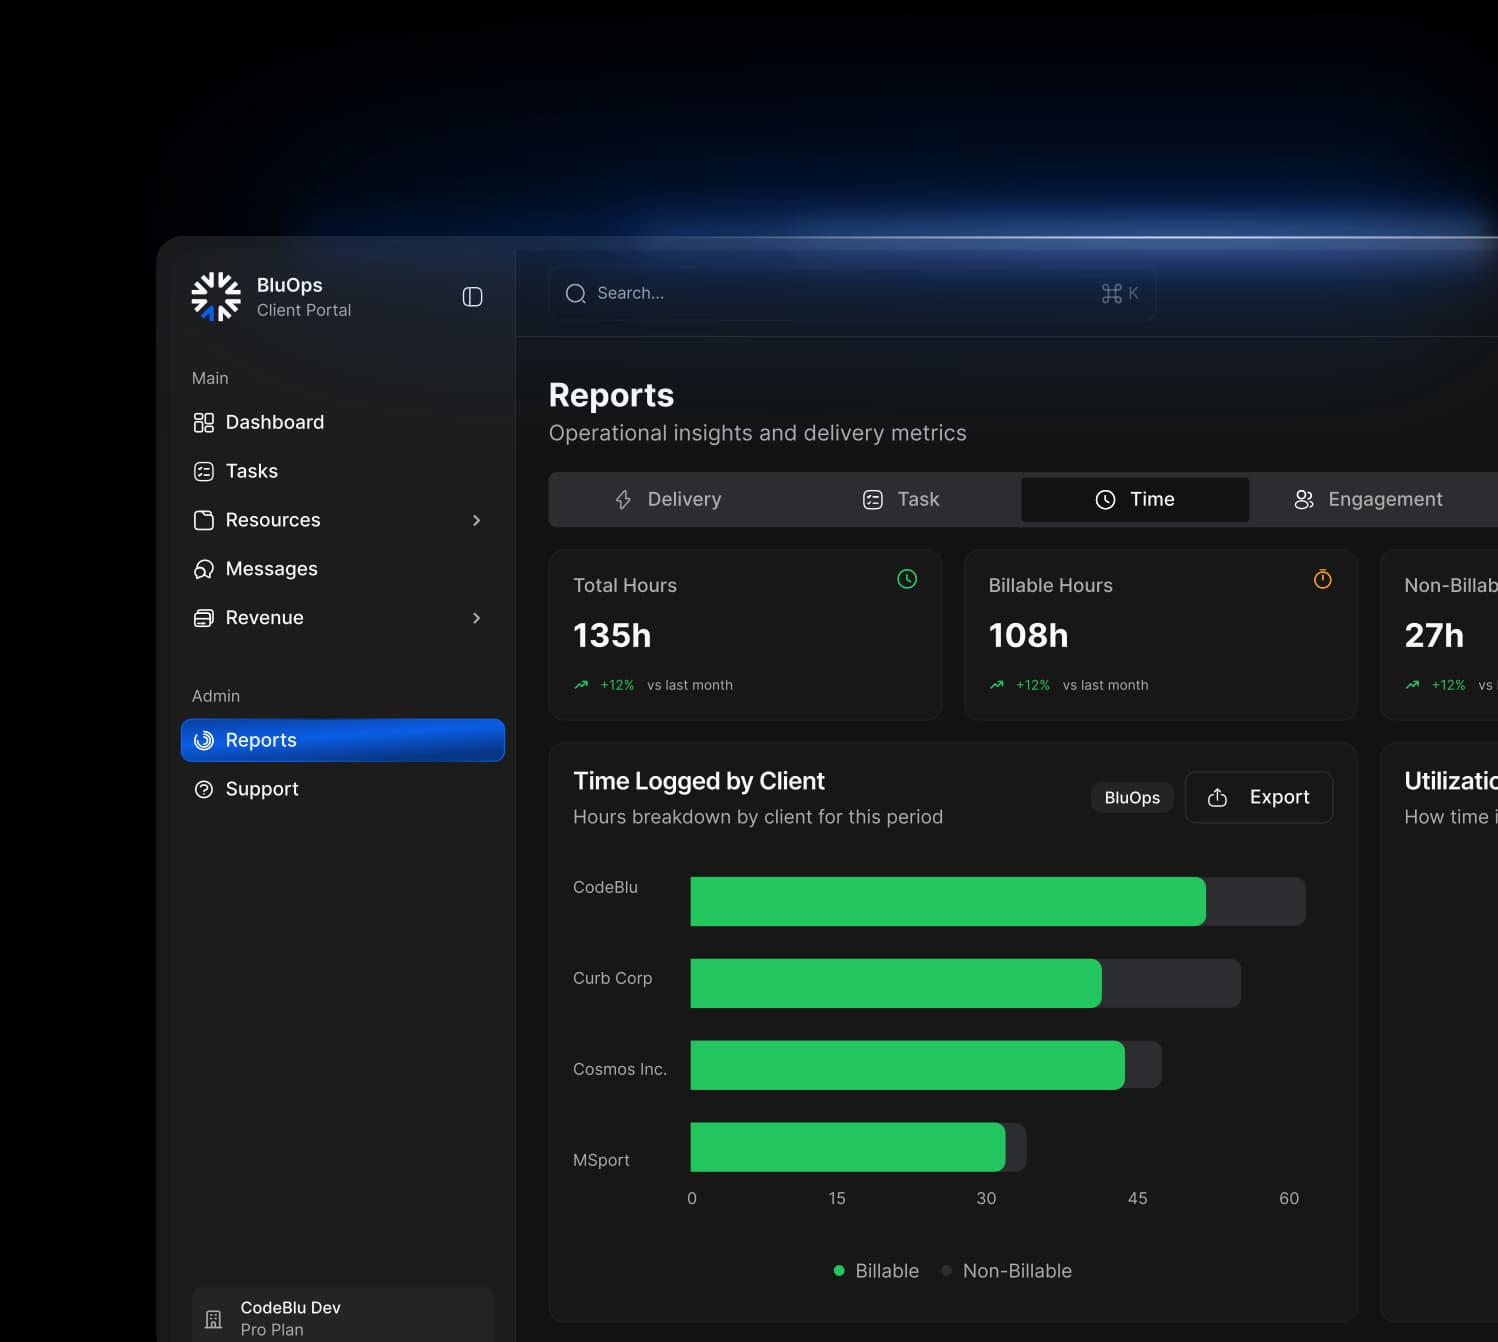Viewport: 1498px width, 1342px height.
Task: Open the BluOps filter chip
Action: (x=1132, y=797)
